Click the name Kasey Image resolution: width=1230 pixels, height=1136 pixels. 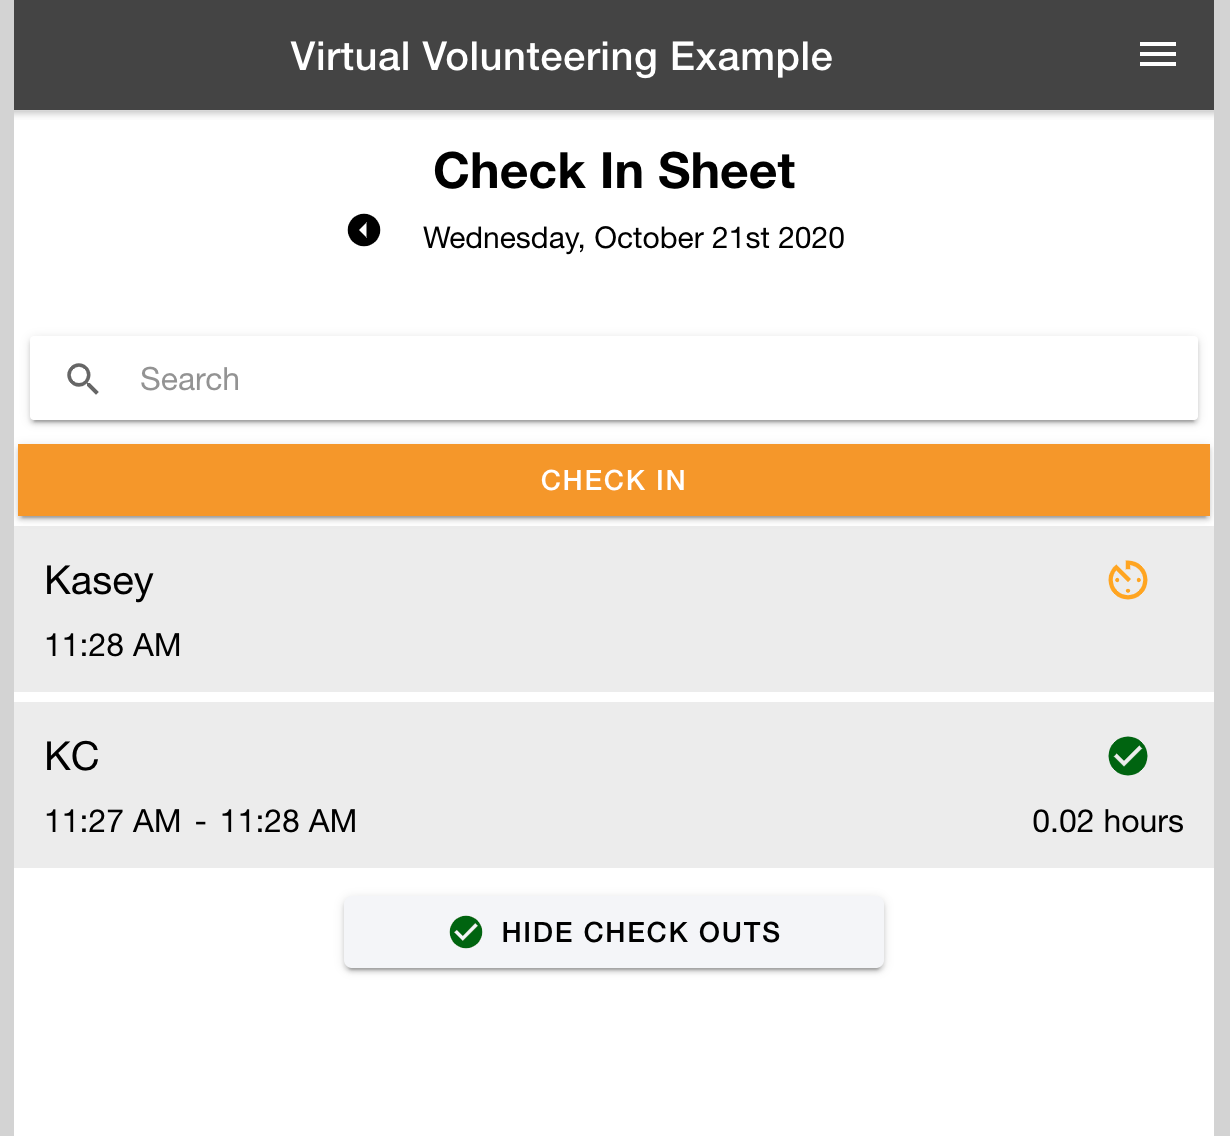coord(99,581)
